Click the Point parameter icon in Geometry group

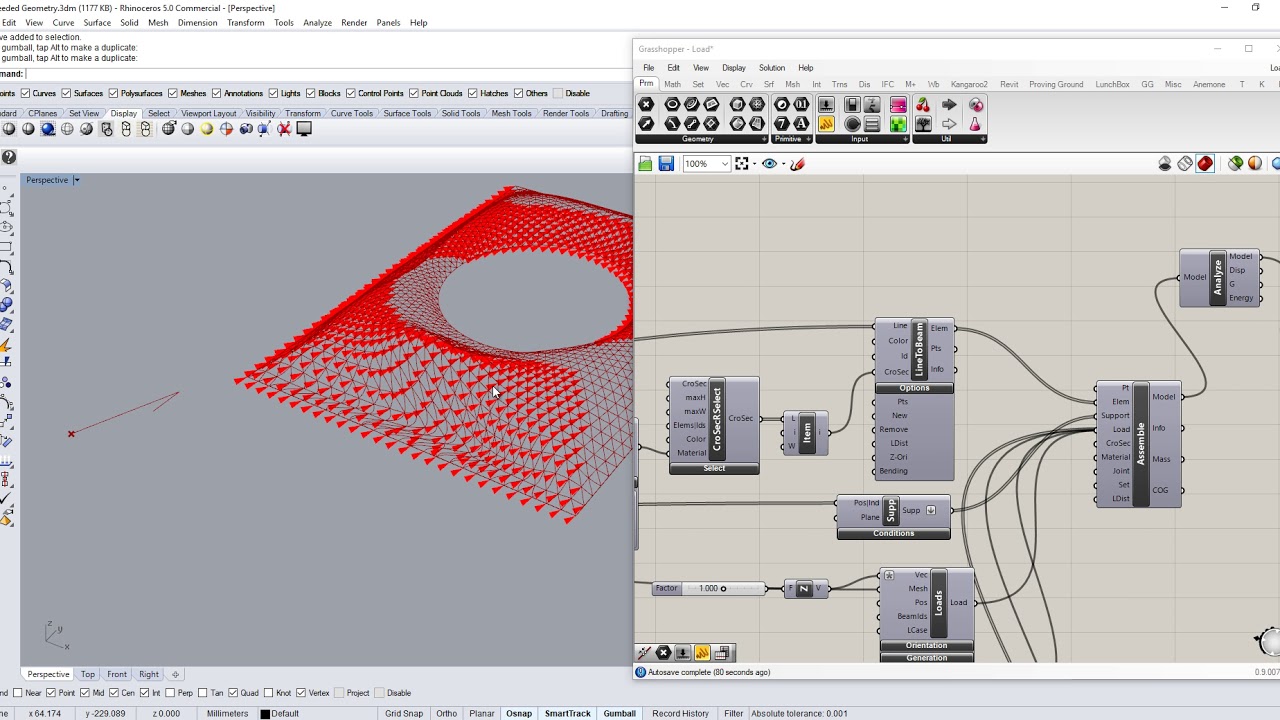click(646, 105)
